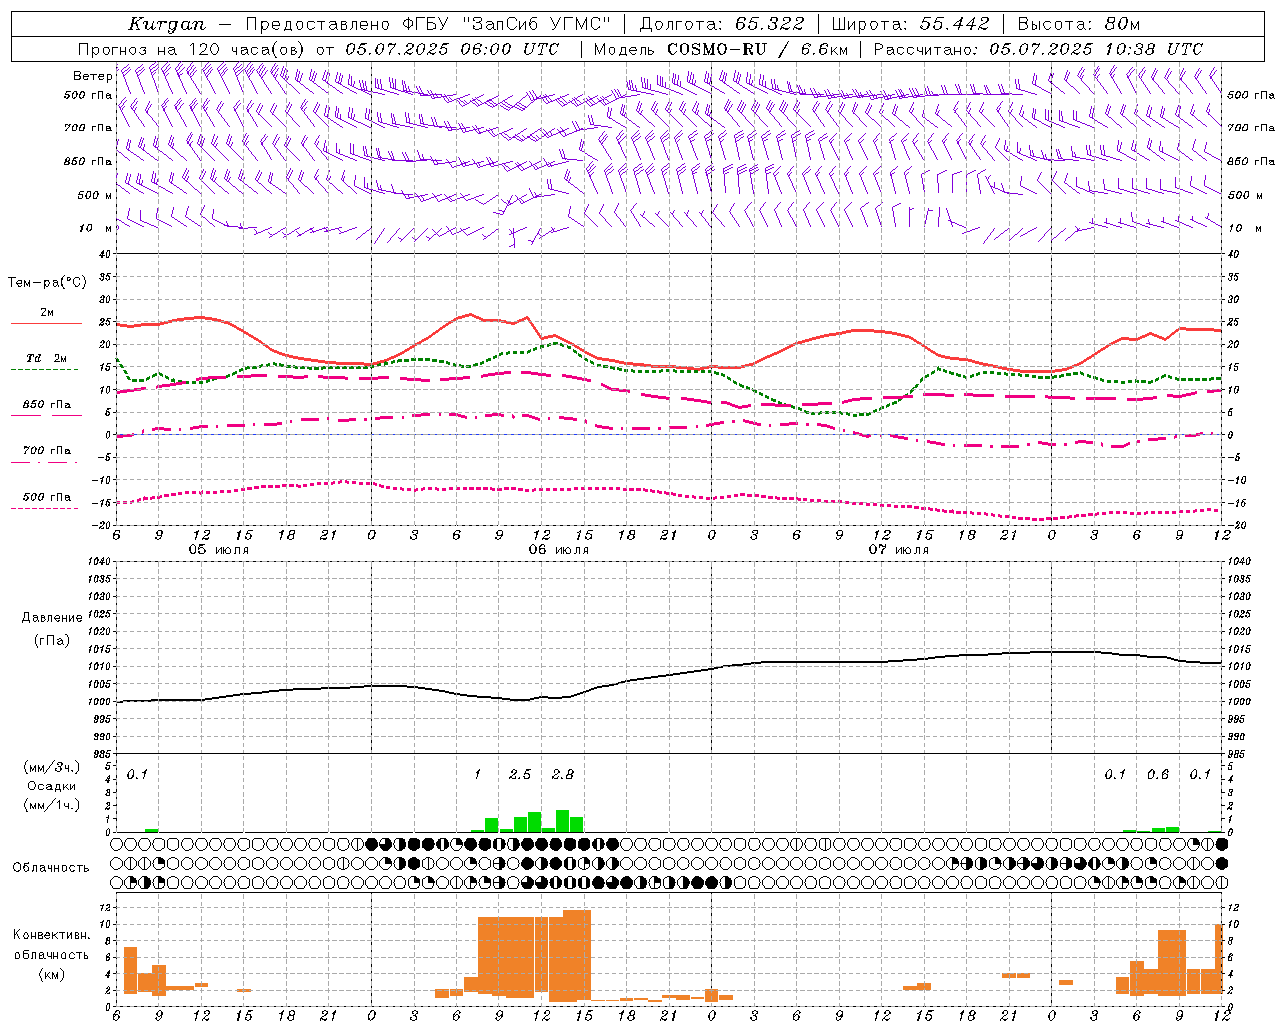Click the station name Kurgan in the header
Image resolution: width=1280 pixels, height=1024 pixels.
(166, 24)
